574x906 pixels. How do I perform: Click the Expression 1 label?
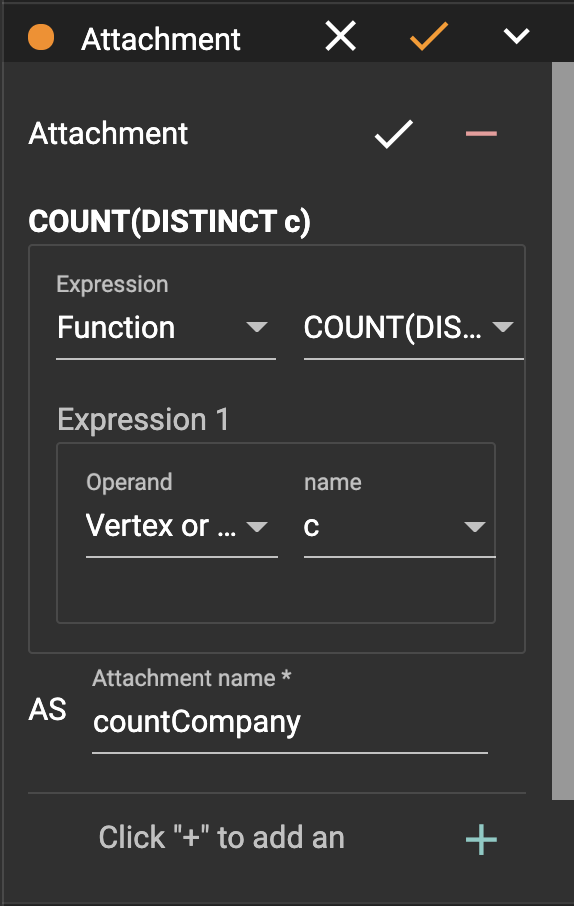click(143, 419)
